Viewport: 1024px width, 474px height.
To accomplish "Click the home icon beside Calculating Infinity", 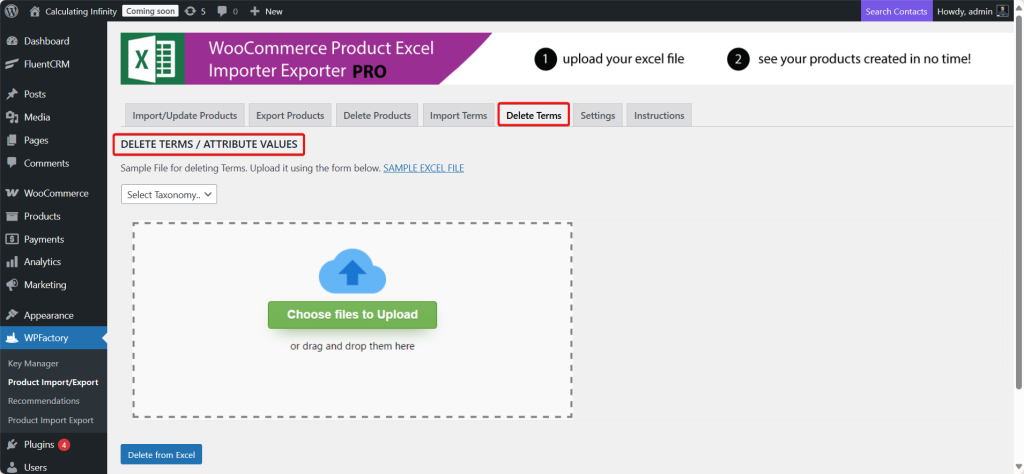I will click(x=35, y=11).
